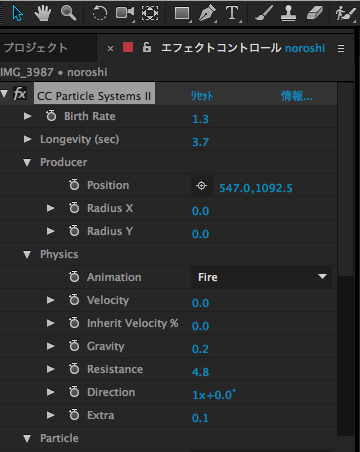Click the red label color swatch
Screen dimensions: 360x452
point(128,47)
